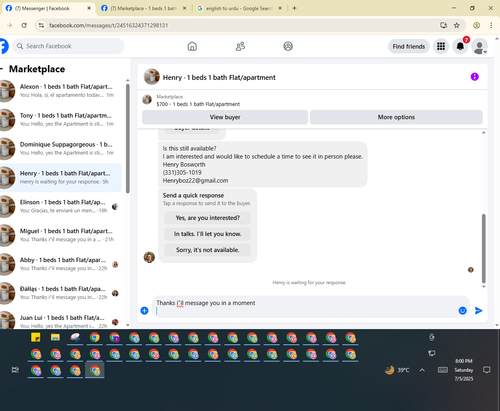The height and width of the screenshot is (411, 500).
Task: Open the Dominique Suppagorgeous conversation
Action: click(61, 149)
